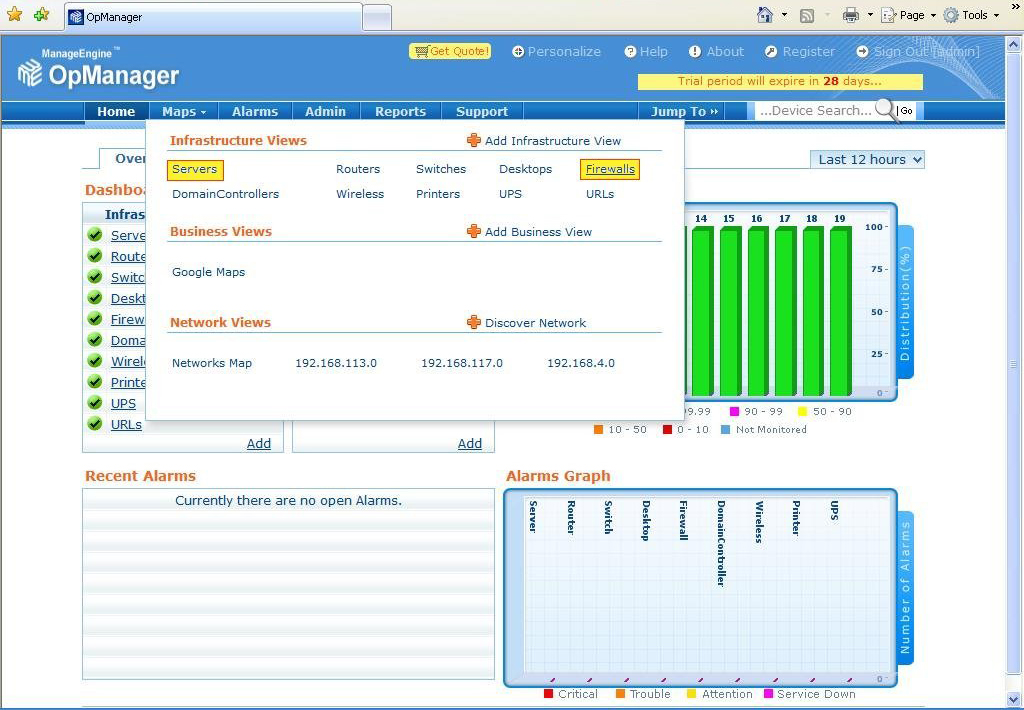Screen dimensions: 1024x710
Task: Open the 192.168.113.0 network view
Action: 336,363
